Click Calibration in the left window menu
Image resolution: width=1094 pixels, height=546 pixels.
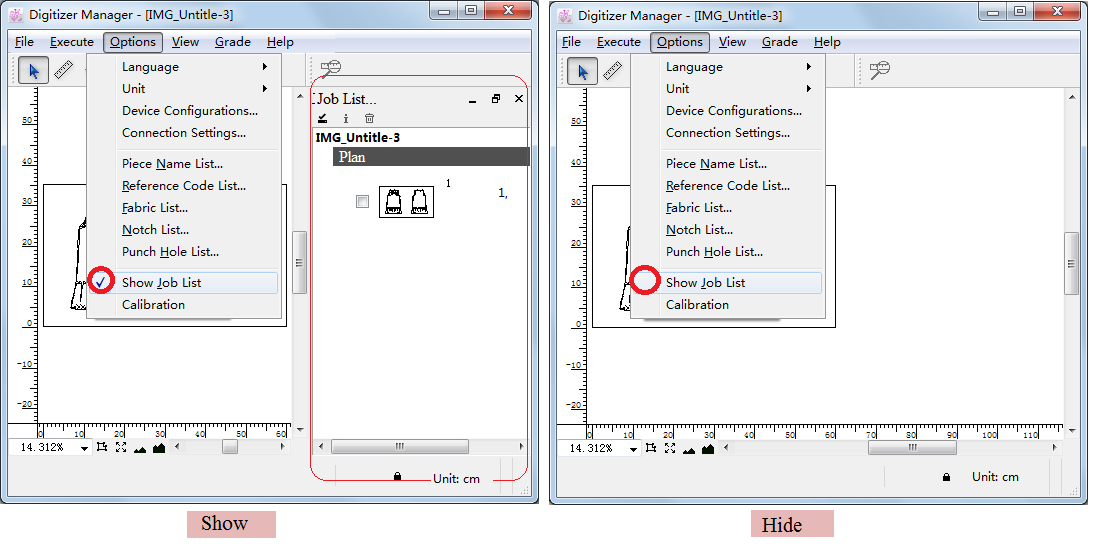pos(153,305)
